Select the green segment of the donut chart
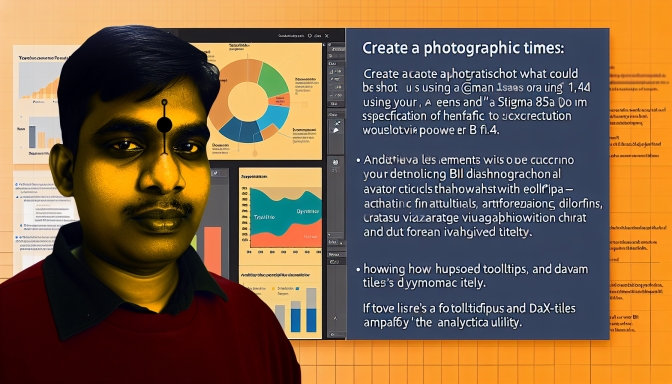 pos(272,79)
